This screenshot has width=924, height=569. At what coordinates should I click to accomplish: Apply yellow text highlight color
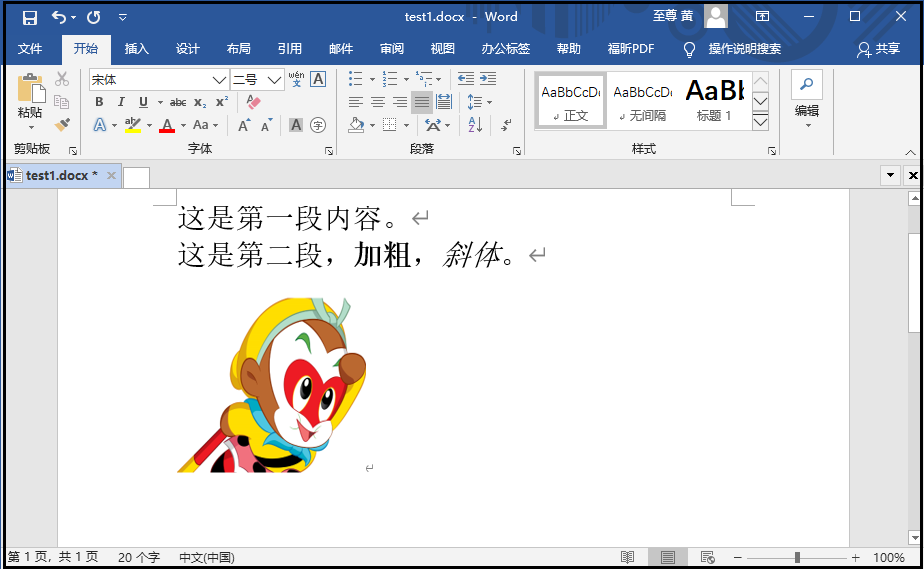133,125
